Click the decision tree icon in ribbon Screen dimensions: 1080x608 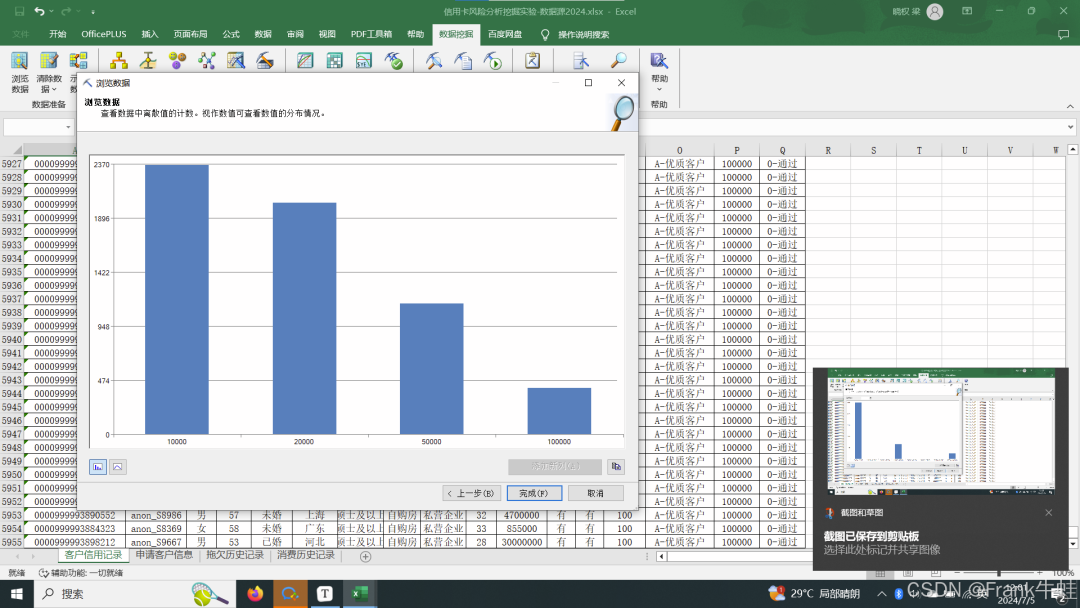point(119,61)
